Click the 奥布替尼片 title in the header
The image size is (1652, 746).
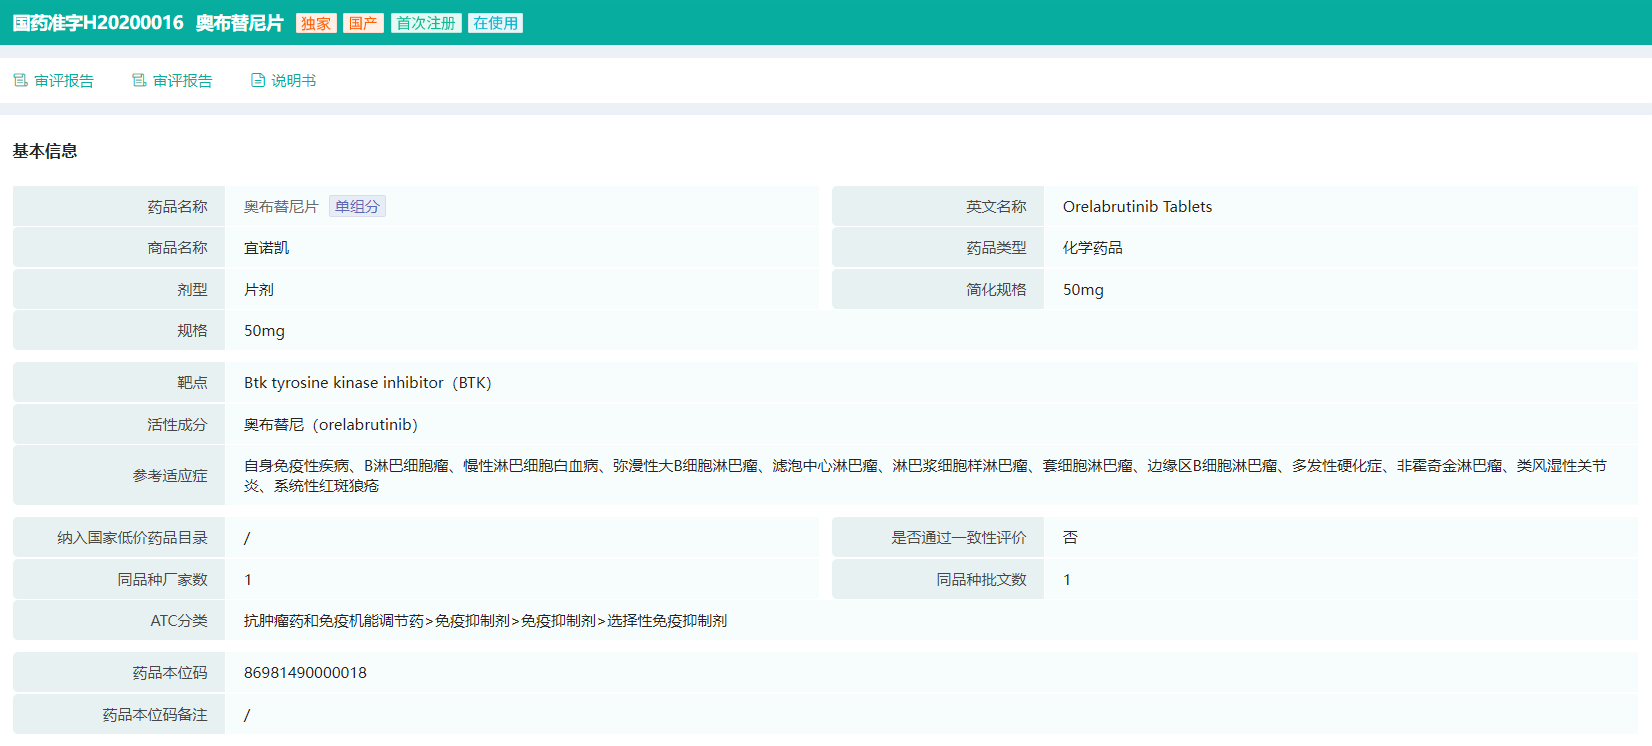point(240,23)
